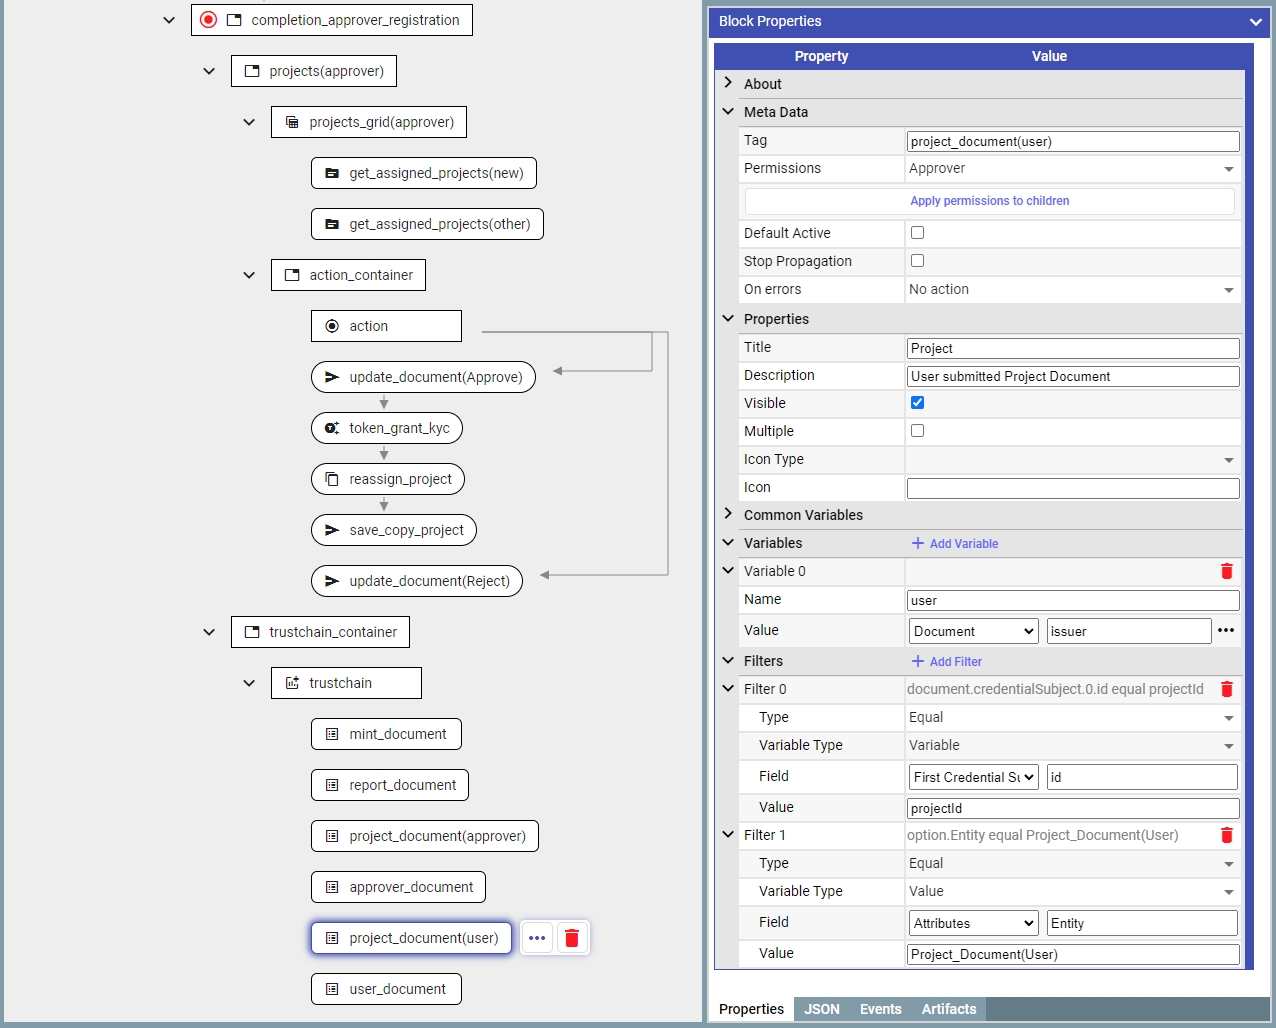Viewport: 1276px width, 1028px height.
Task: Uncheck the Visible checkbox
Action: click(x=917, y=403)
